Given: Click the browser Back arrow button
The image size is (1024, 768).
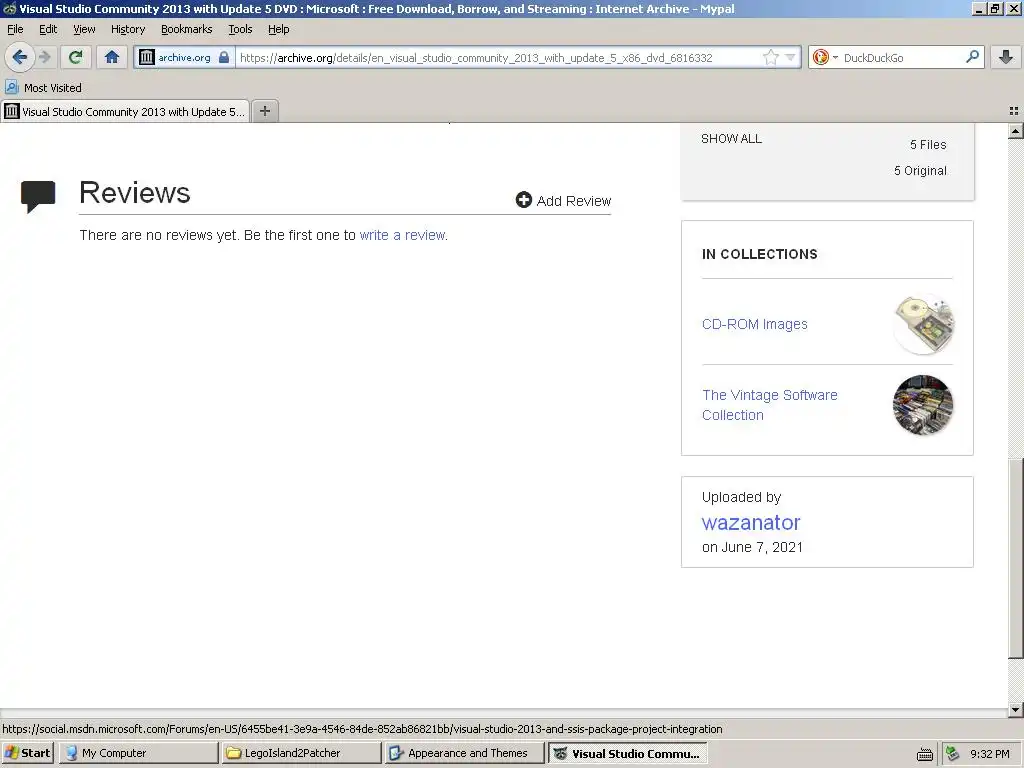Looking at the screenshot, I should (x=20, y=57).
